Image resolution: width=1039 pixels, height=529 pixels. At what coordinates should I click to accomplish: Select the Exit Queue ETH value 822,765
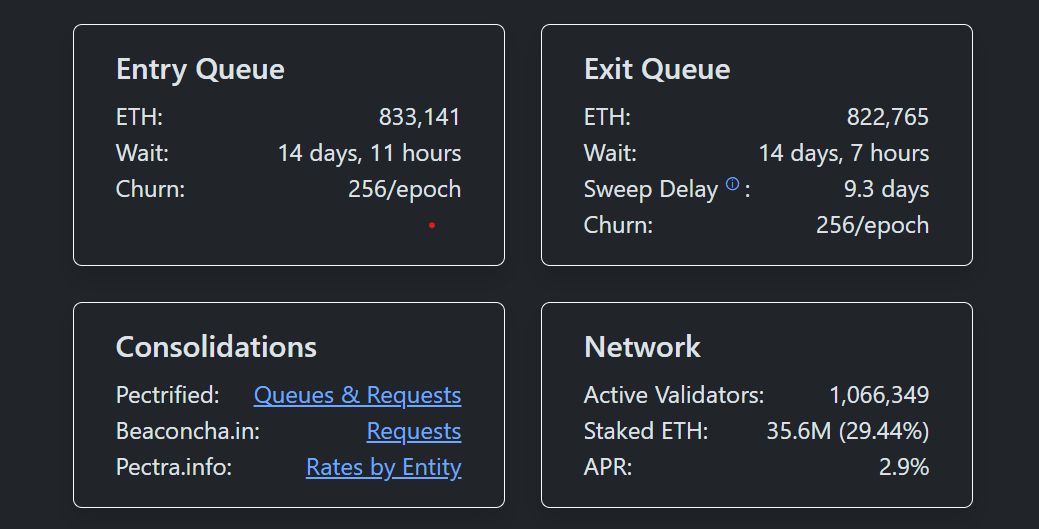click(x=887, y=117)
